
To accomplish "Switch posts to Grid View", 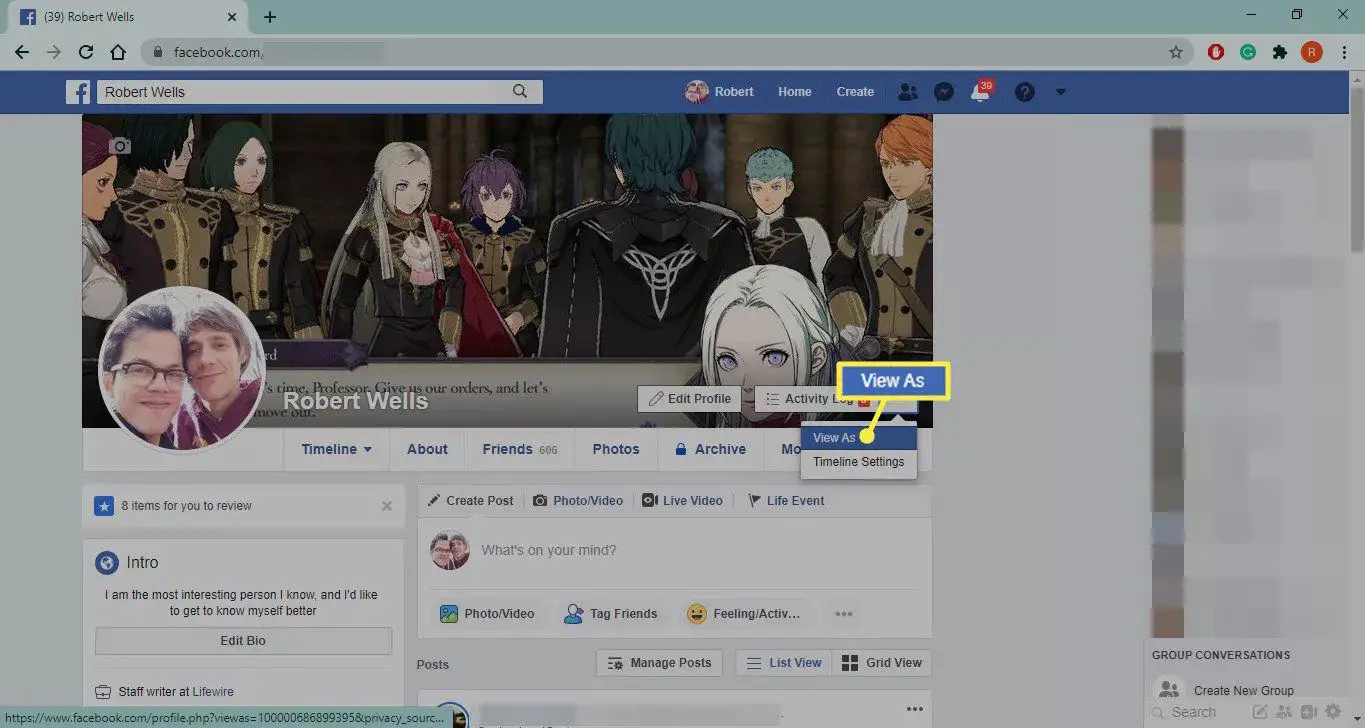I will click(881, 663).
